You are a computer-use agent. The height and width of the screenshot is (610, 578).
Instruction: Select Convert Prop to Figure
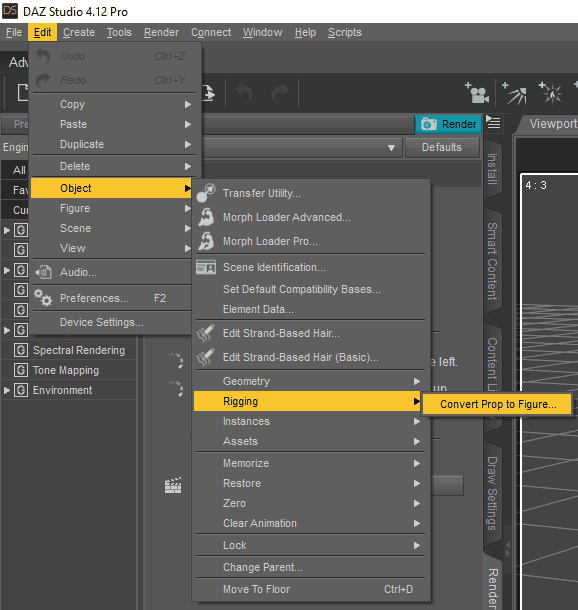coord(497,404)
